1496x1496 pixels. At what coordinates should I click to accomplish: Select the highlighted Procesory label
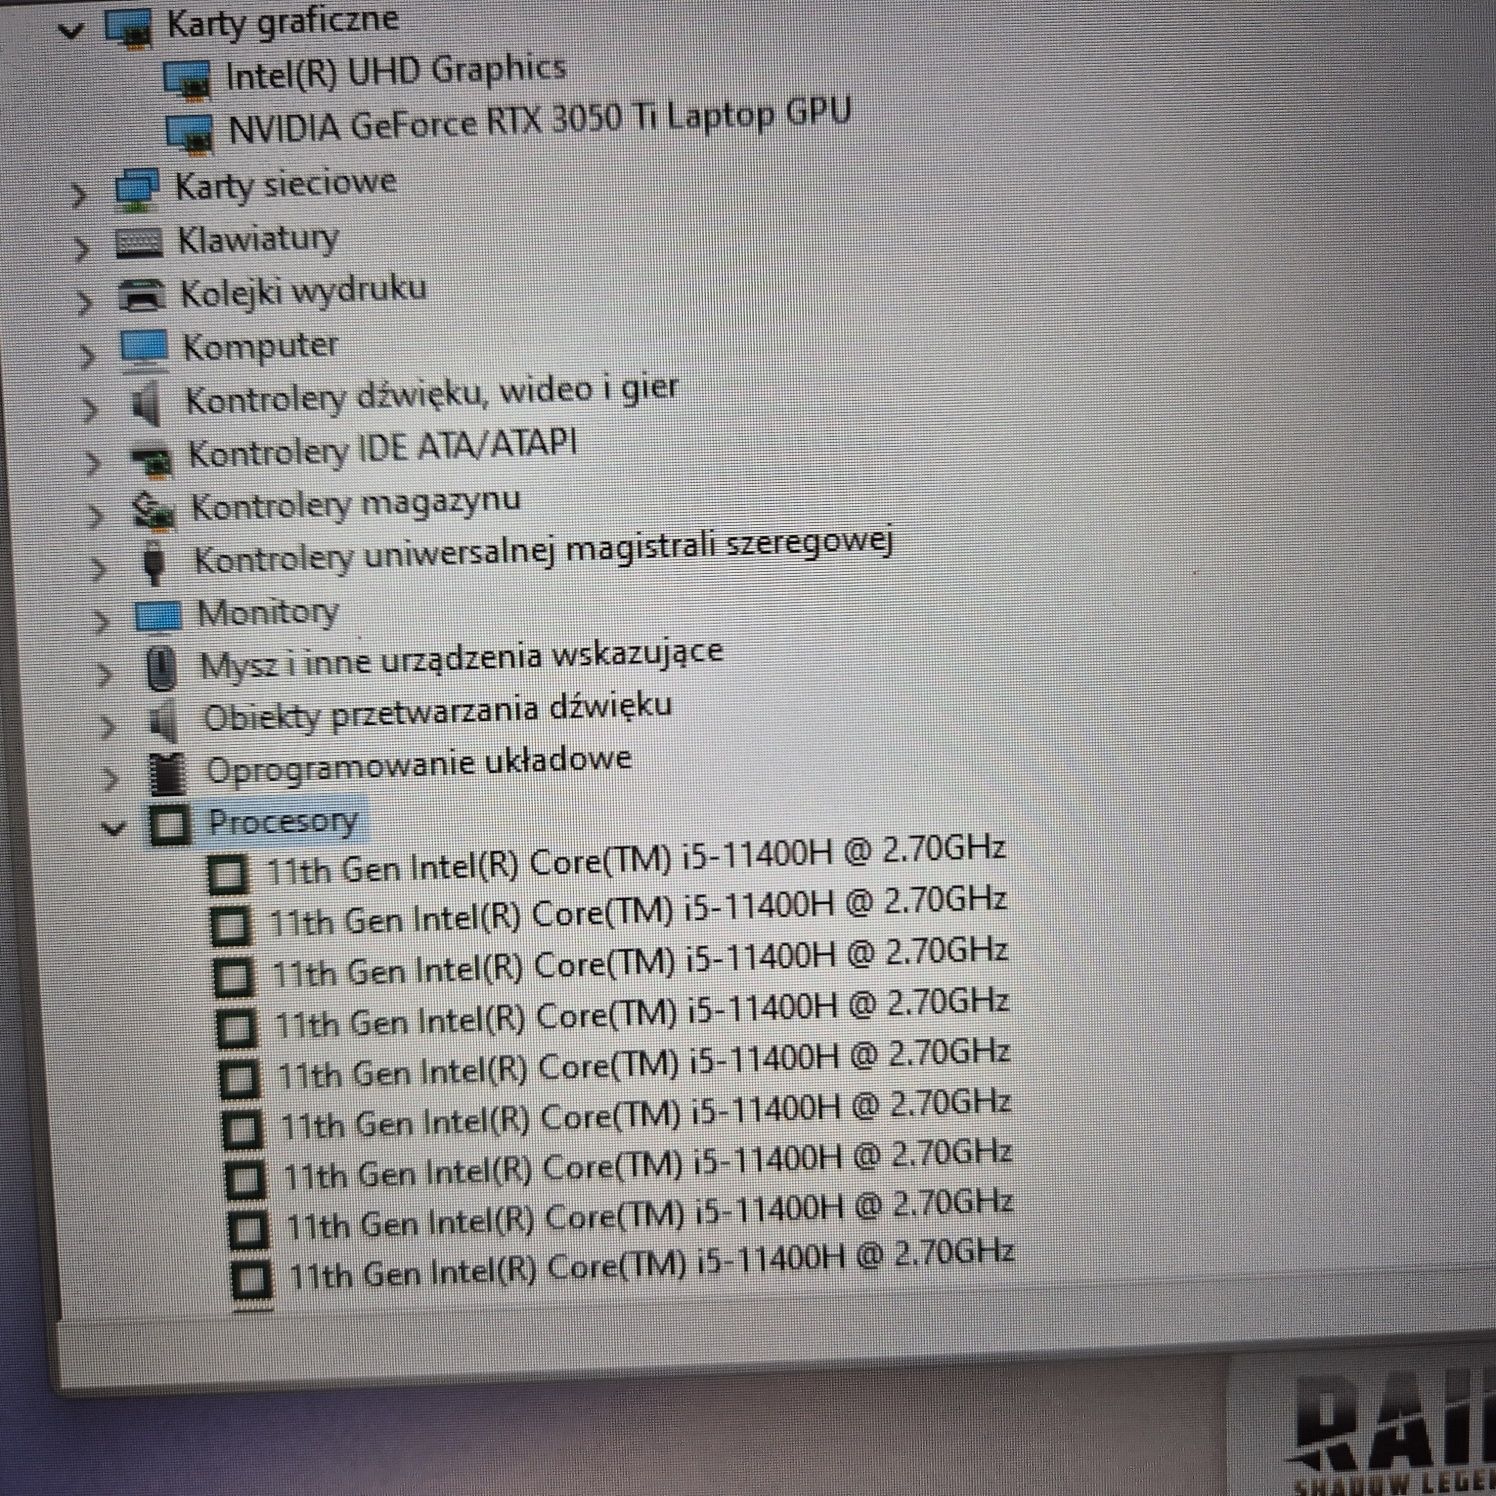283,821
